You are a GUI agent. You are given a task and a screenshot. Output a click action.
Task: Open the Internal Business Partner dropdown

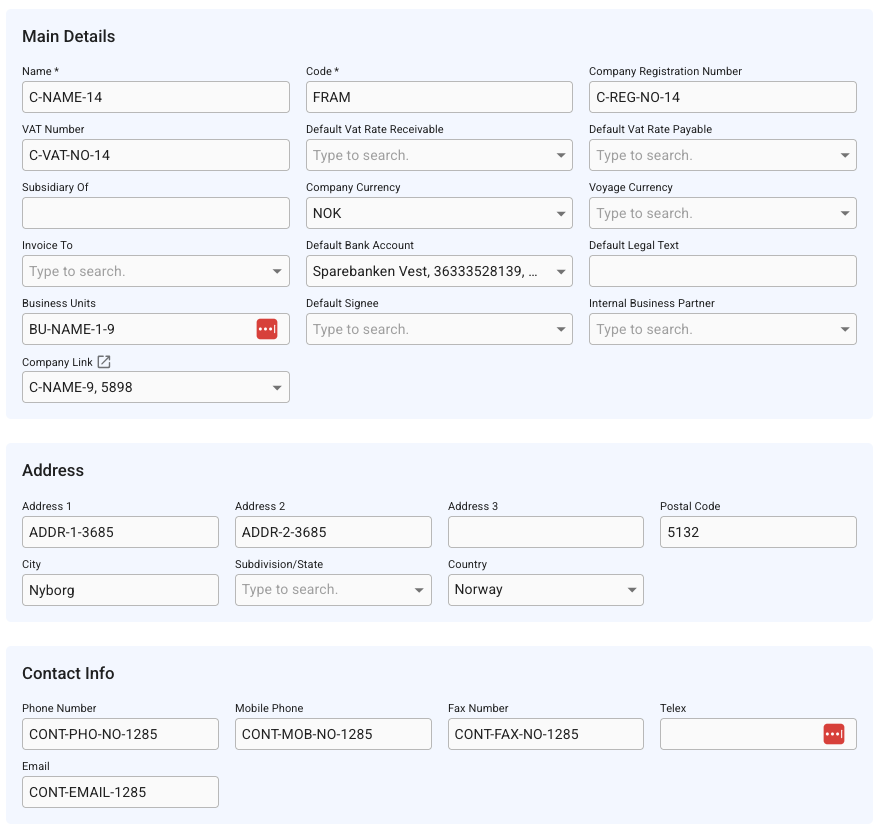(844, 329)
